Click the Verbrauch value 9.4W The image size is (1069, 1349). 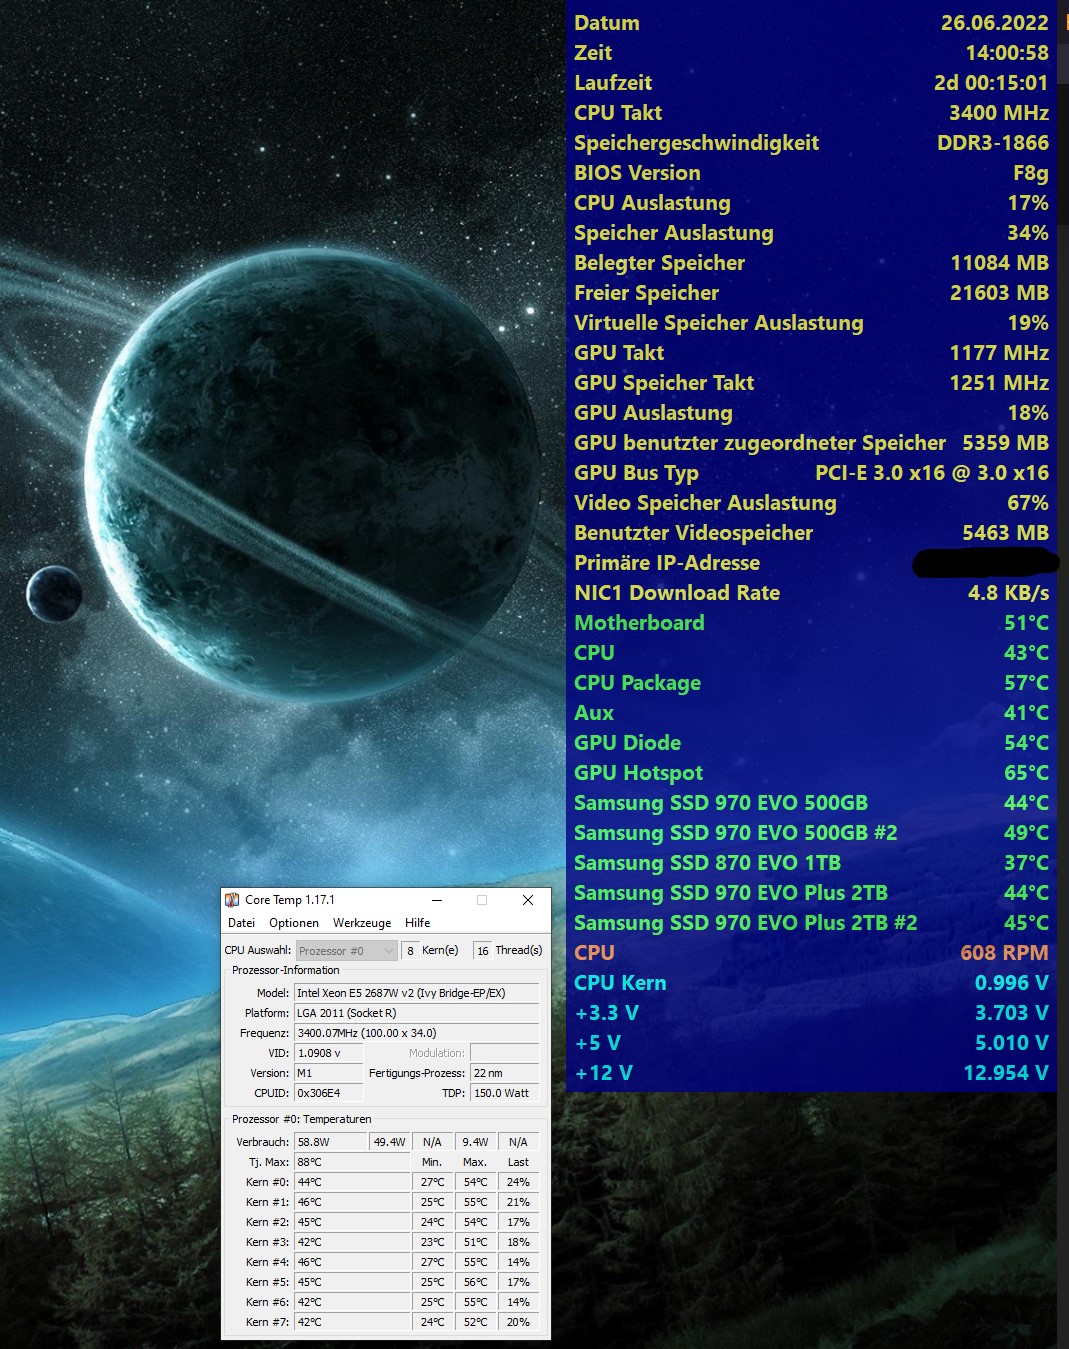475,1142
